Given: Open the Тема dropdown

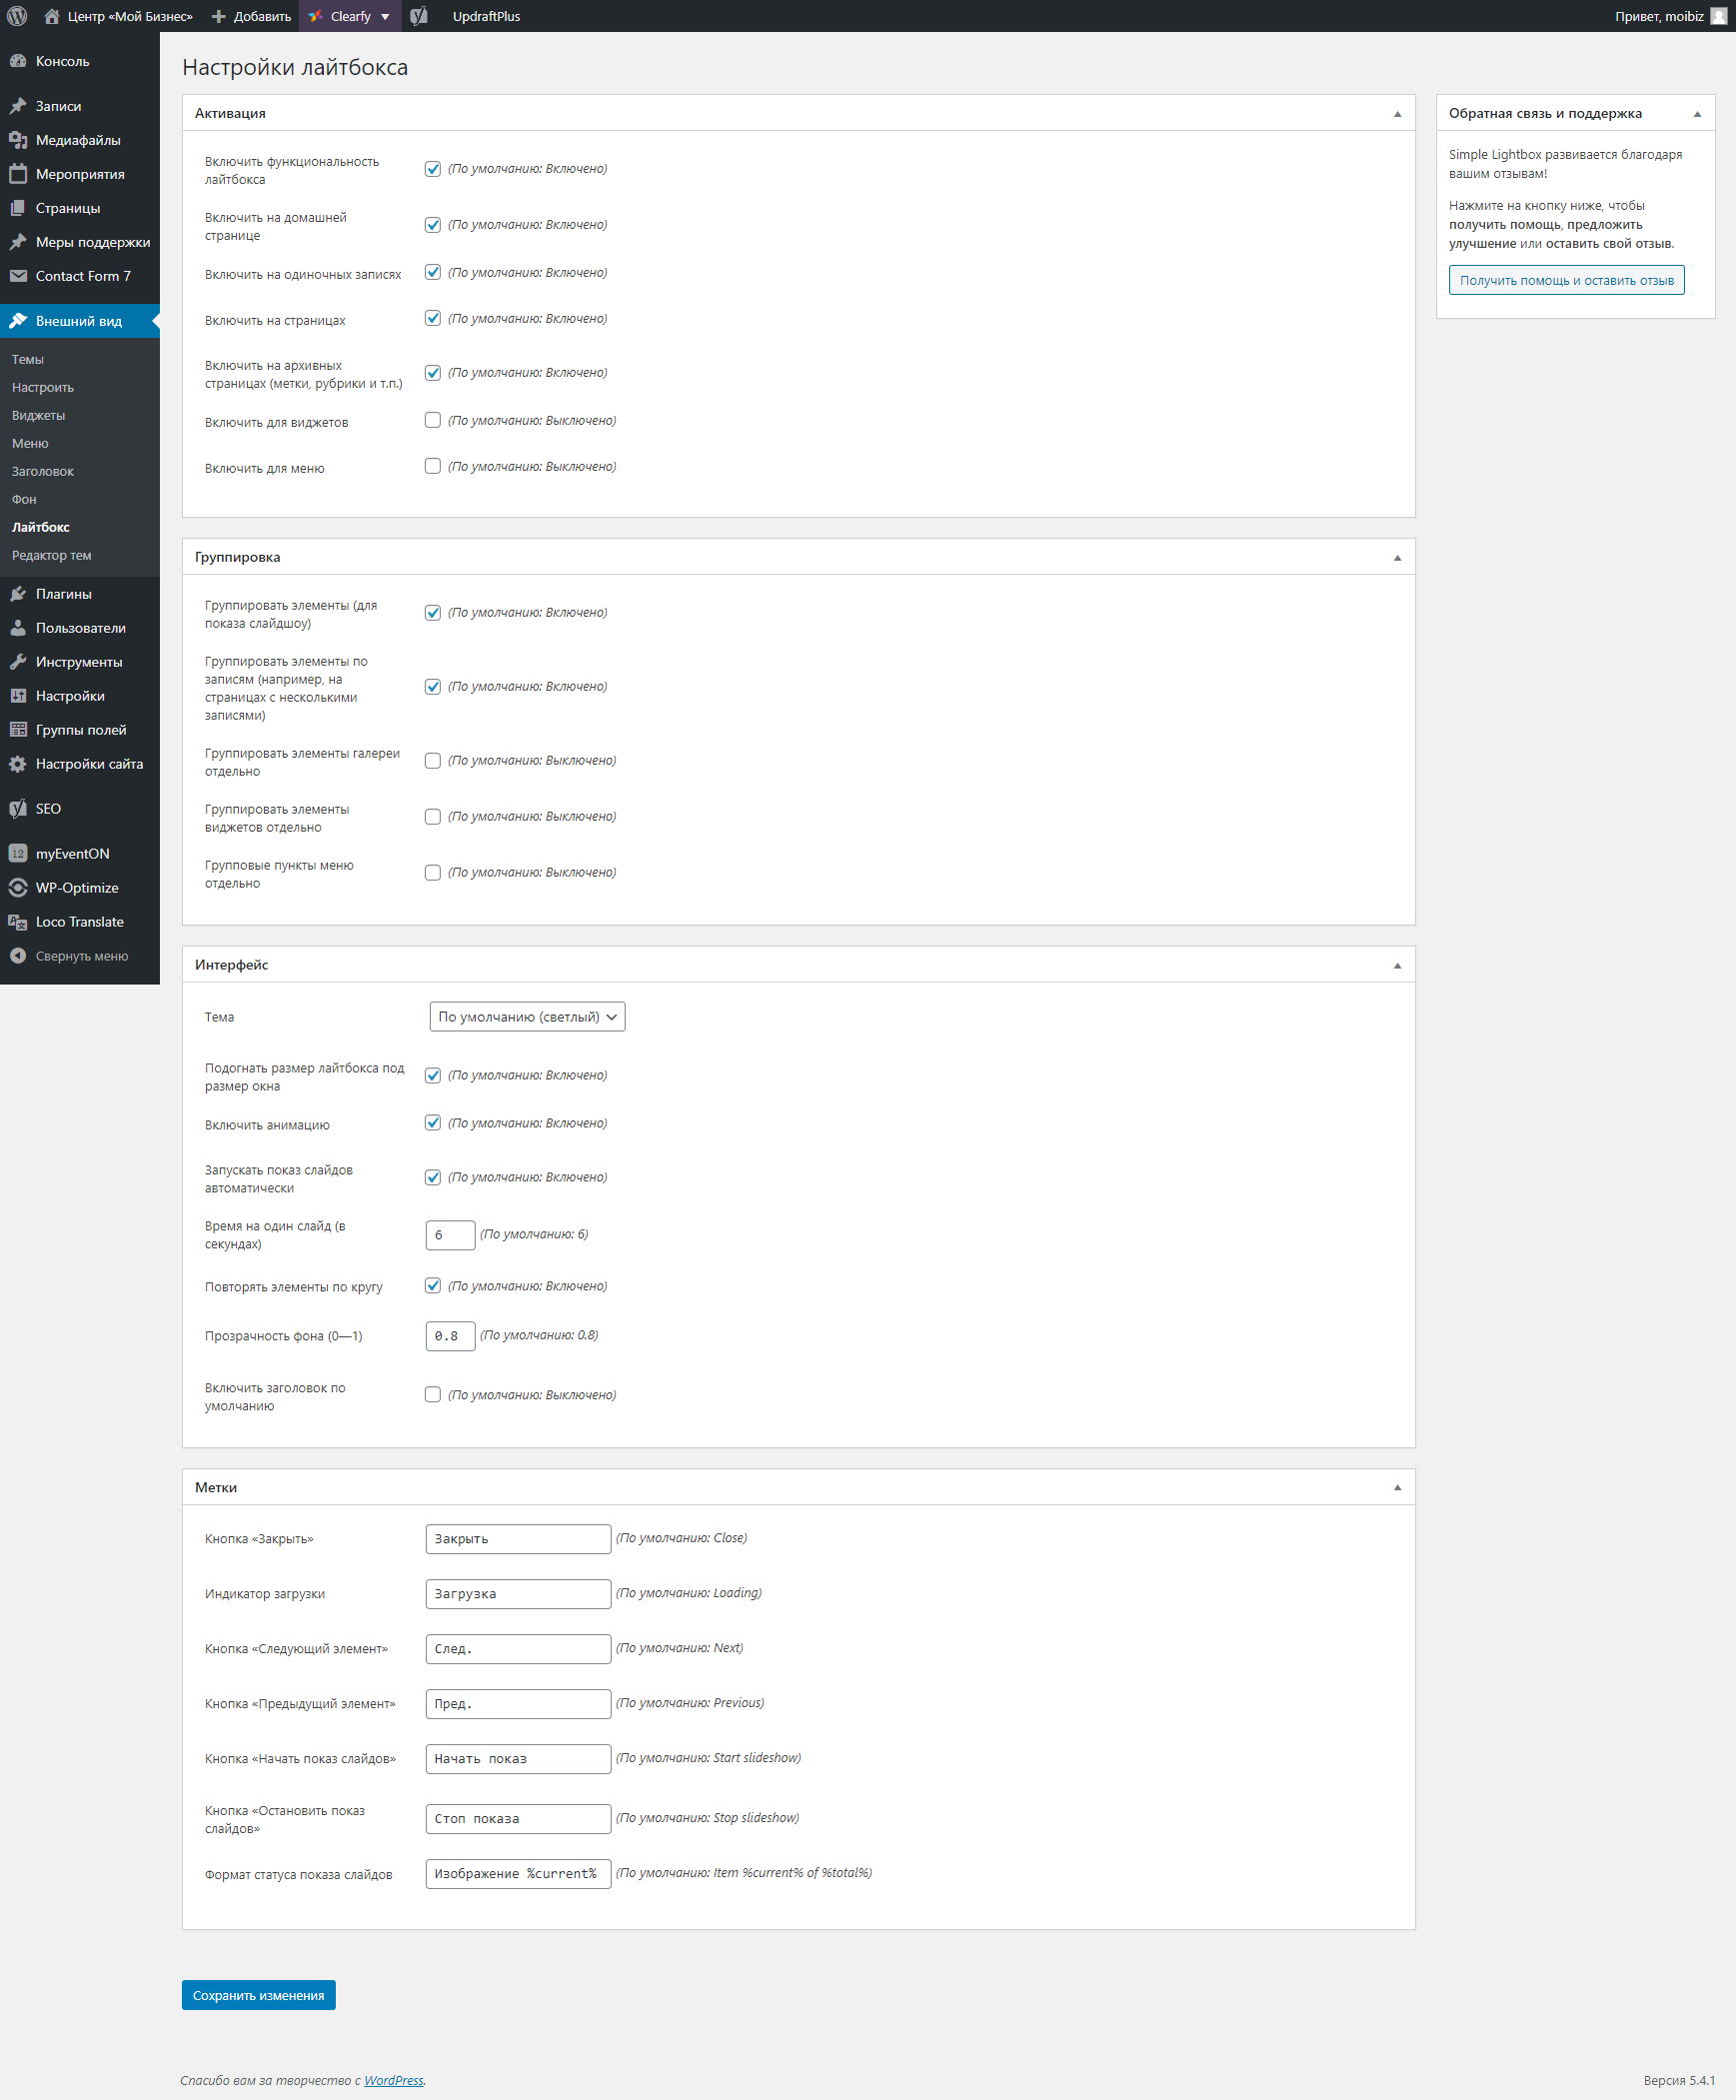Looking at the screenshot, I should pyautogui.click(x=527, y=1016).
